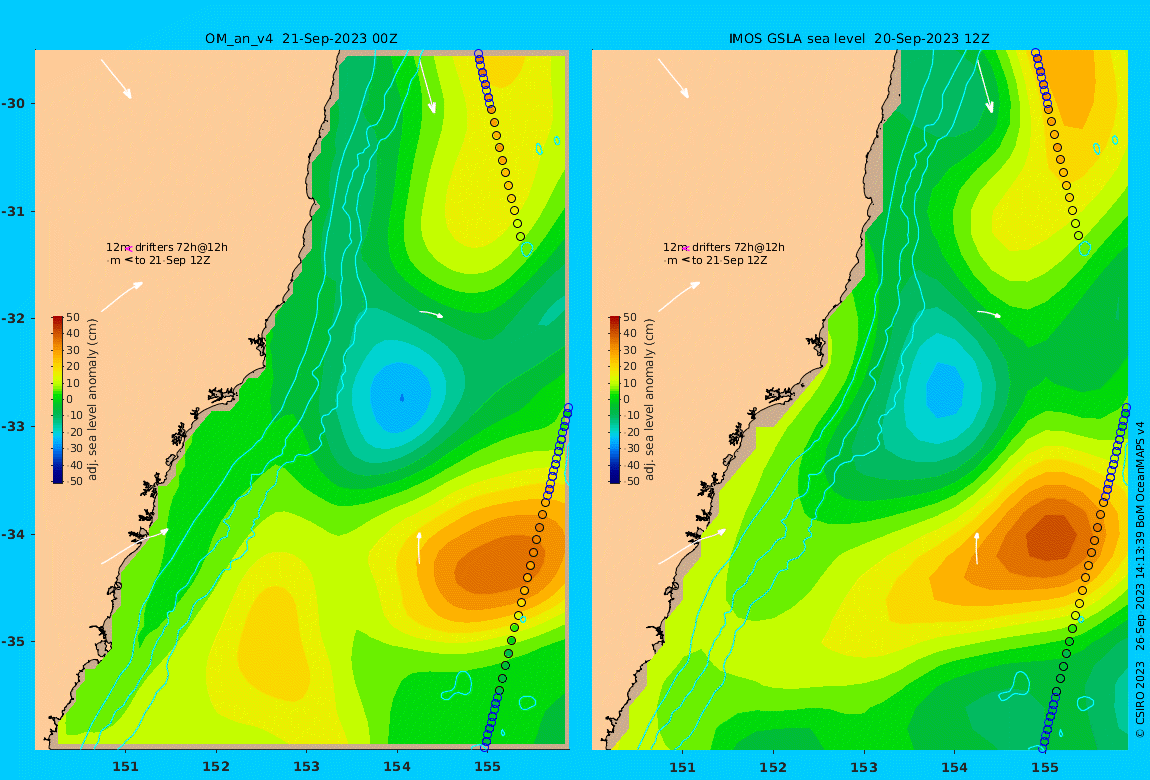Click 'adj. sea level anomaly (cm)' in IMOS GSLA panel

pos(649,400)
